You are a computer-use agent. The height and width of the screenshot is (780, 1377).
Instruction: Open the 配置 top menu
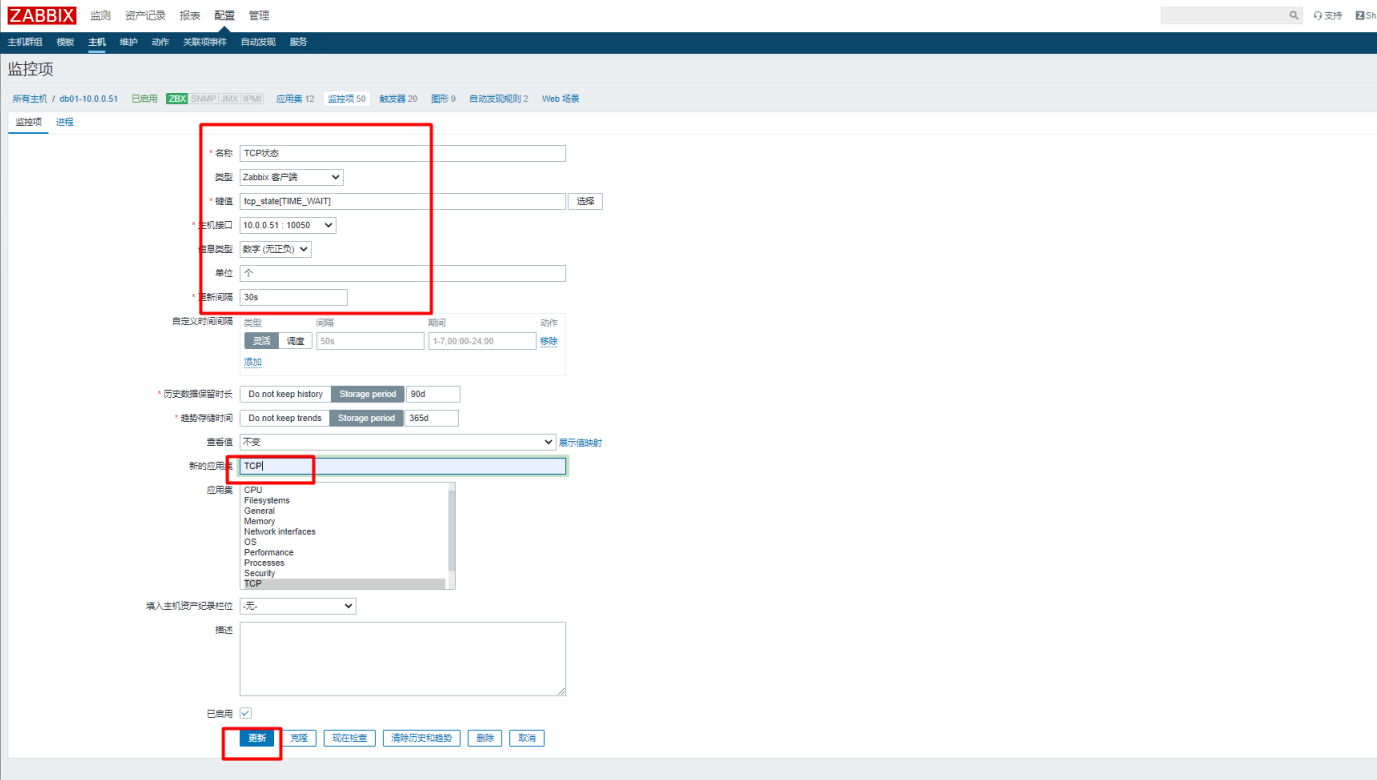pyautogui.click(x=225, y=15)
